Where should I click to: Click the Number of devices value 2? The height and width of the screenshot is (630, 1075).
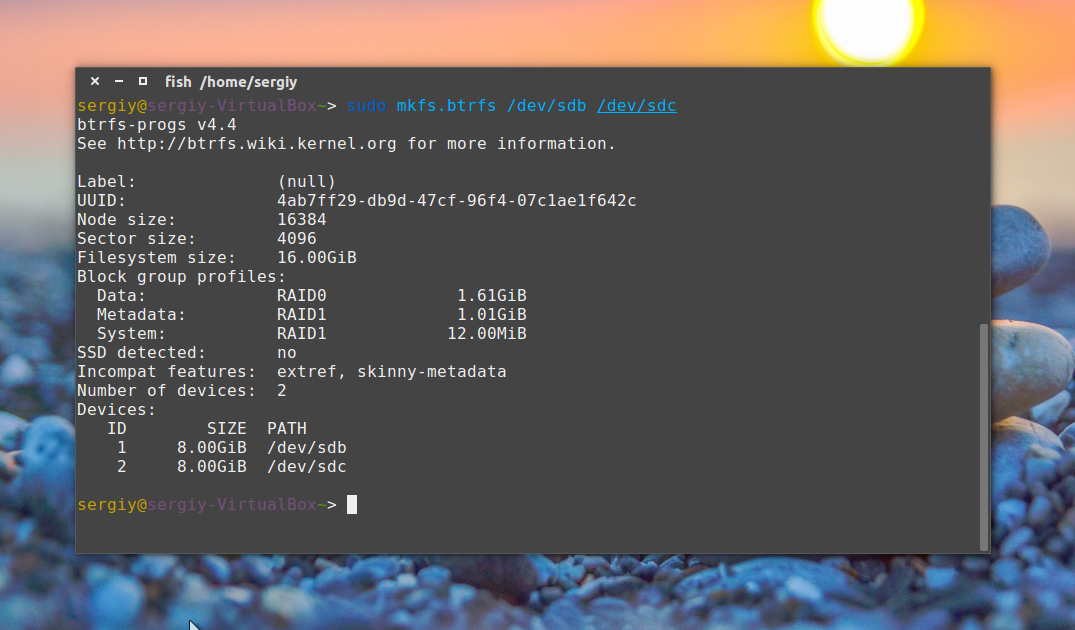tap(282, 391)
